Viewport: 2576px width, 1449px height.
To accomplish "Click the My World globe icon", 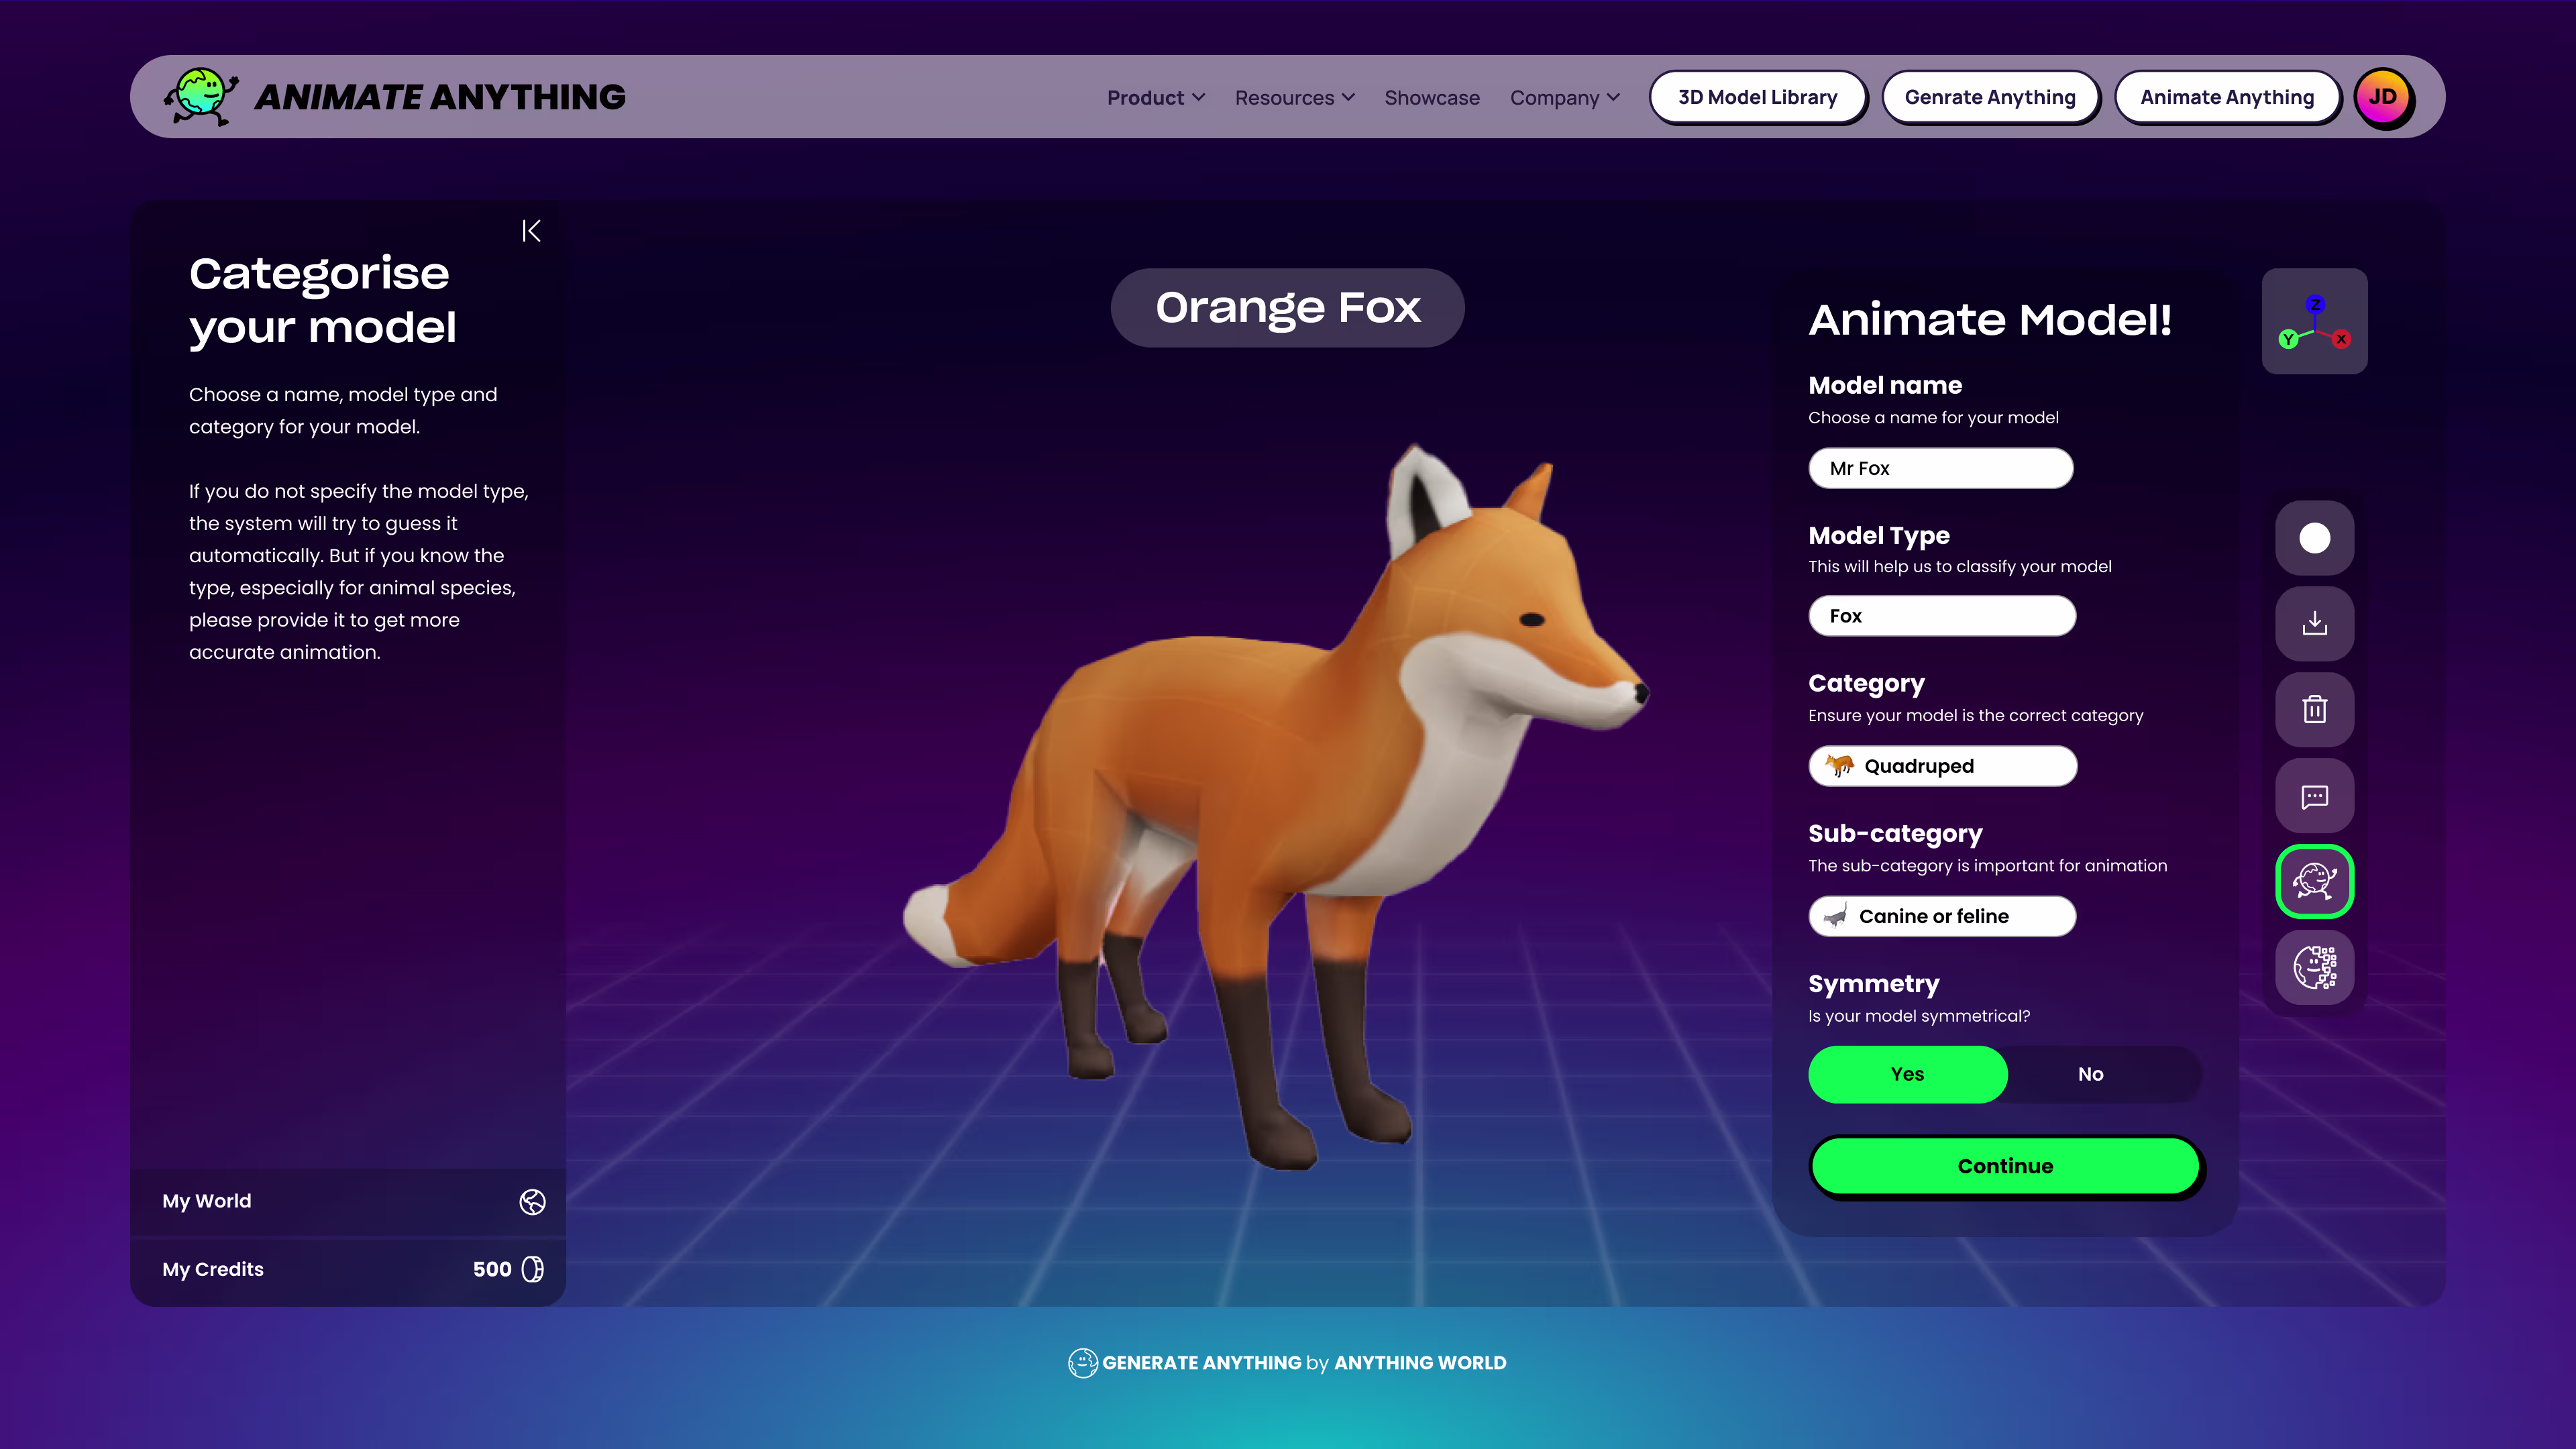I will pos(532,1201).
